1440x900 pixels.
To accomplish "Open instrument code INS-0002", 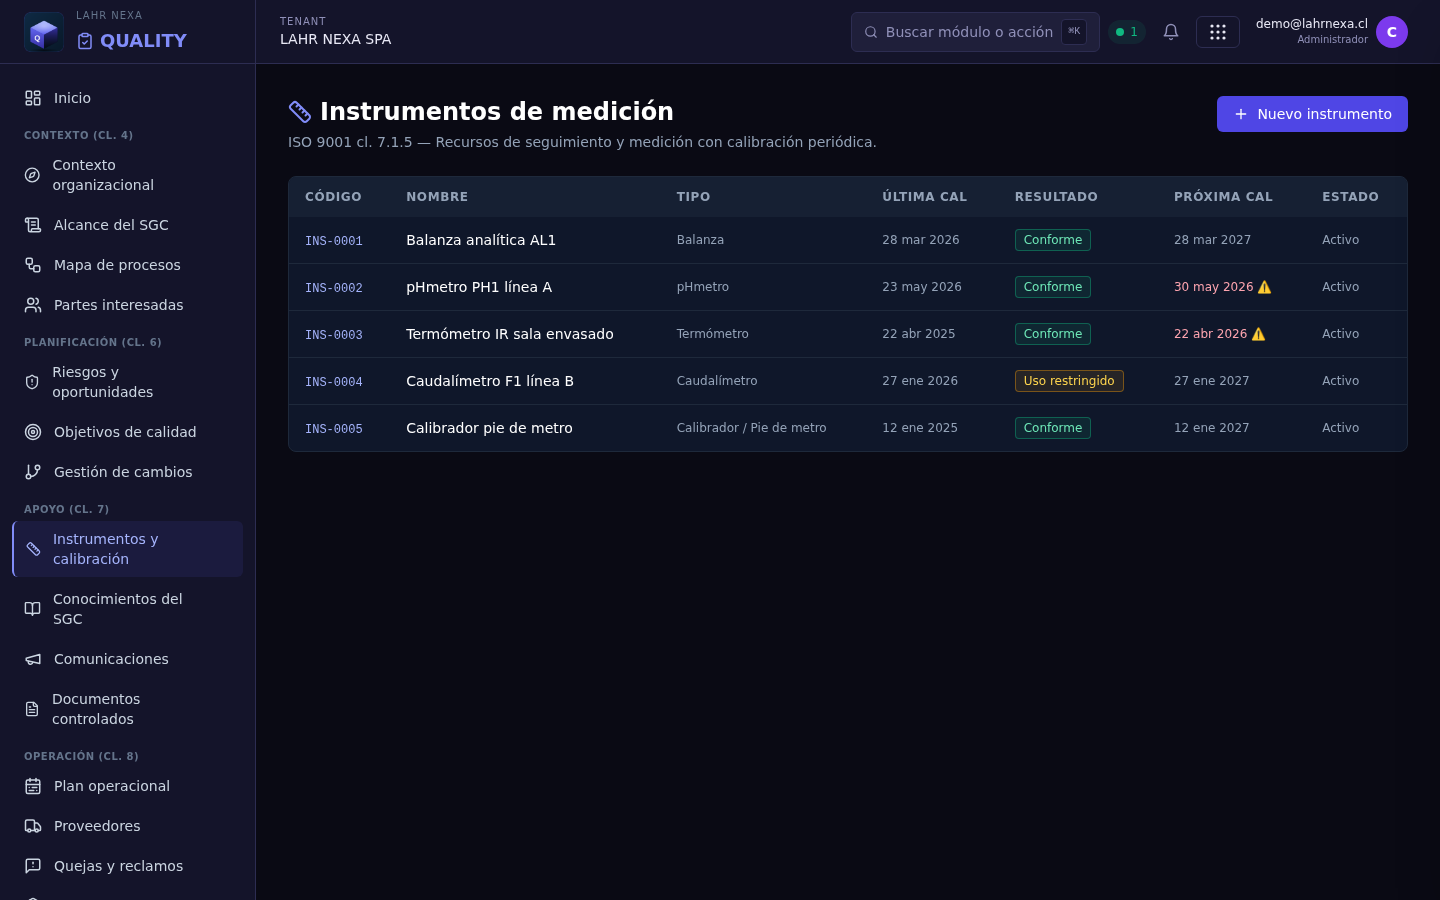I will pyautogui.click(x=334, y=288).
